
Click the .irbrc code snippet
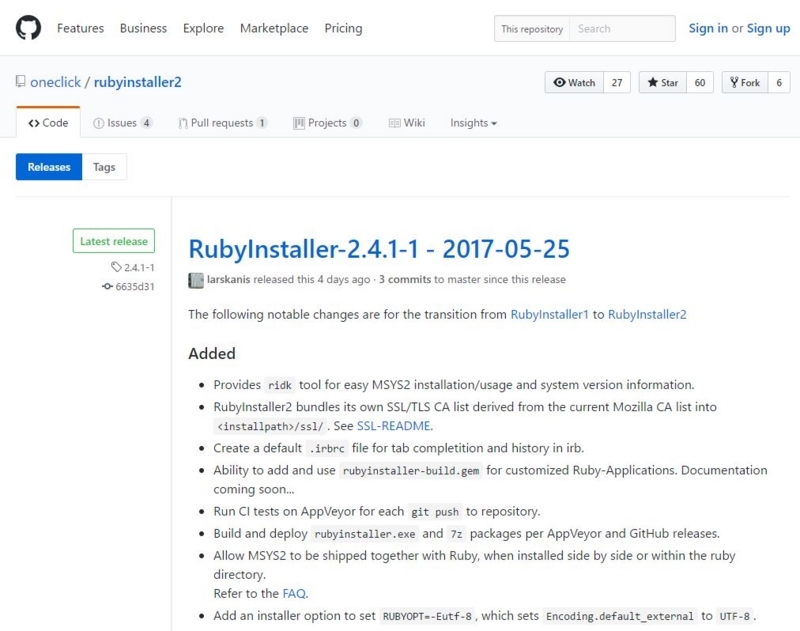[x=327, y=448]
